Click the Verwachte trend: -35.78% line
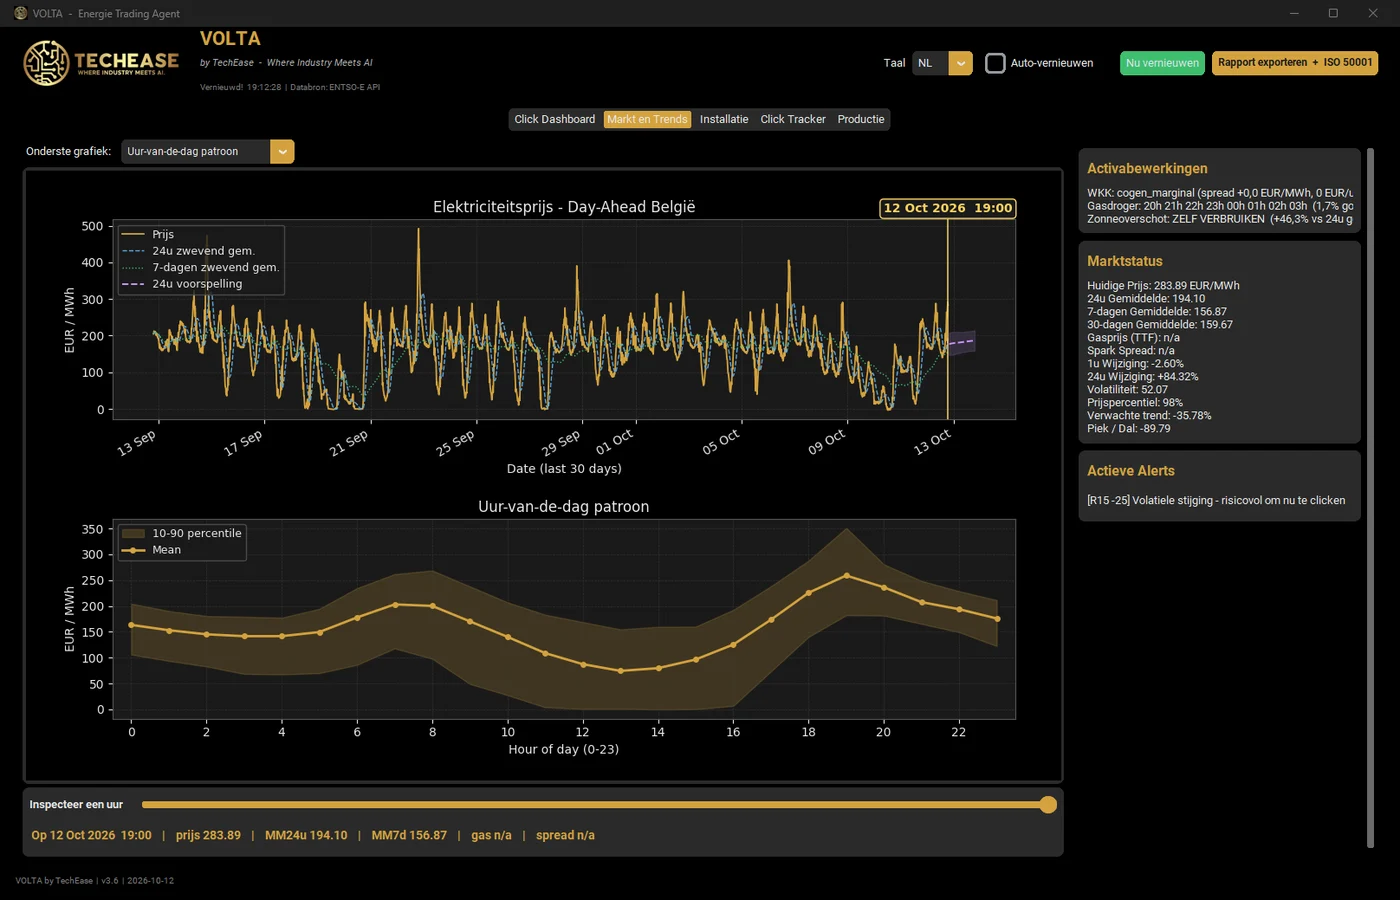This screenshot has height=900, width=1400. click(x=1149, y=415)
